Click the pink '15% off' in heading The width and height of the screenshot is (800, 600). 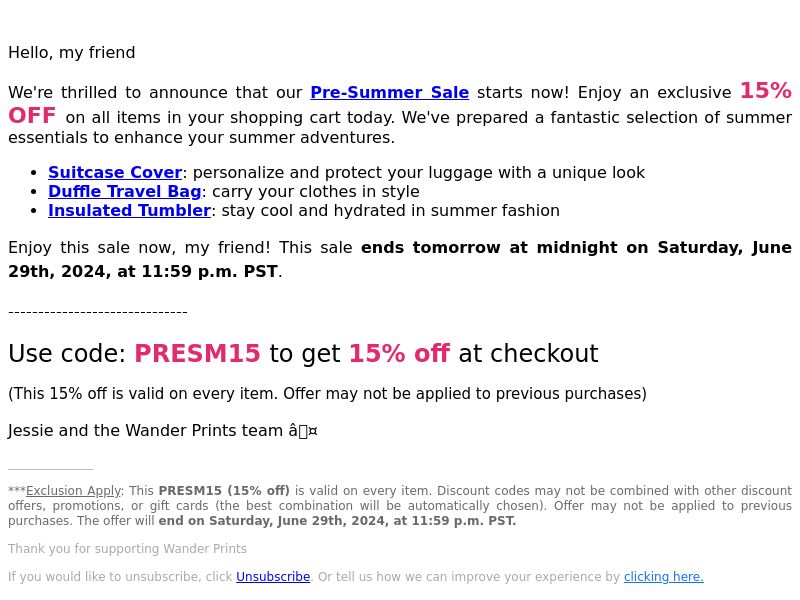[x=399, y=353]
